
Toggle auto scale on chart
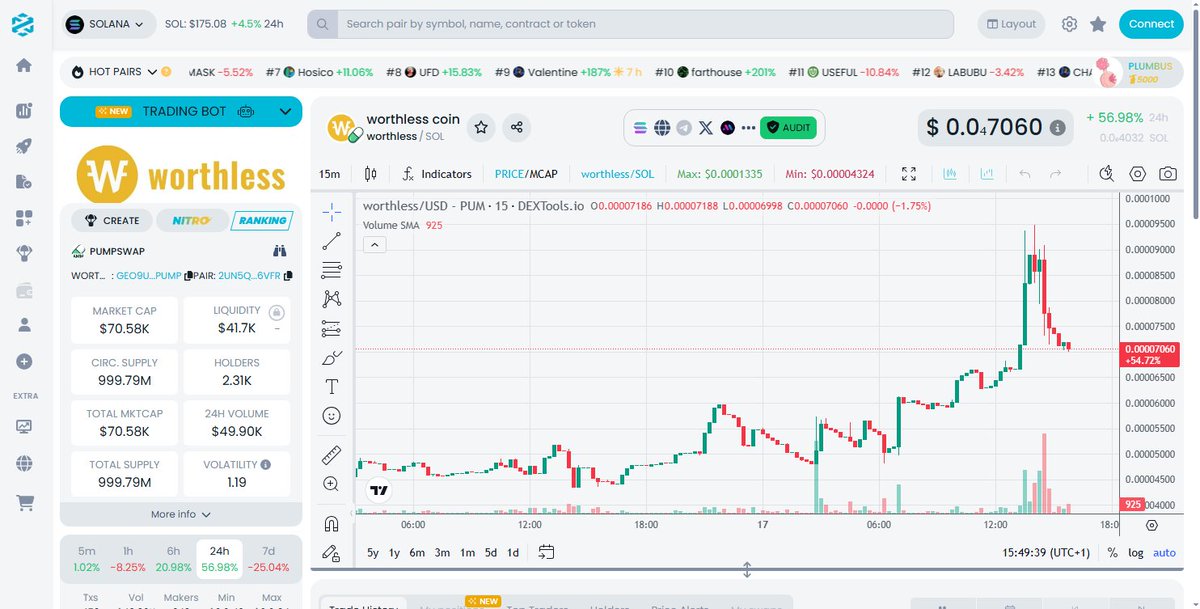click(1165, 553)
